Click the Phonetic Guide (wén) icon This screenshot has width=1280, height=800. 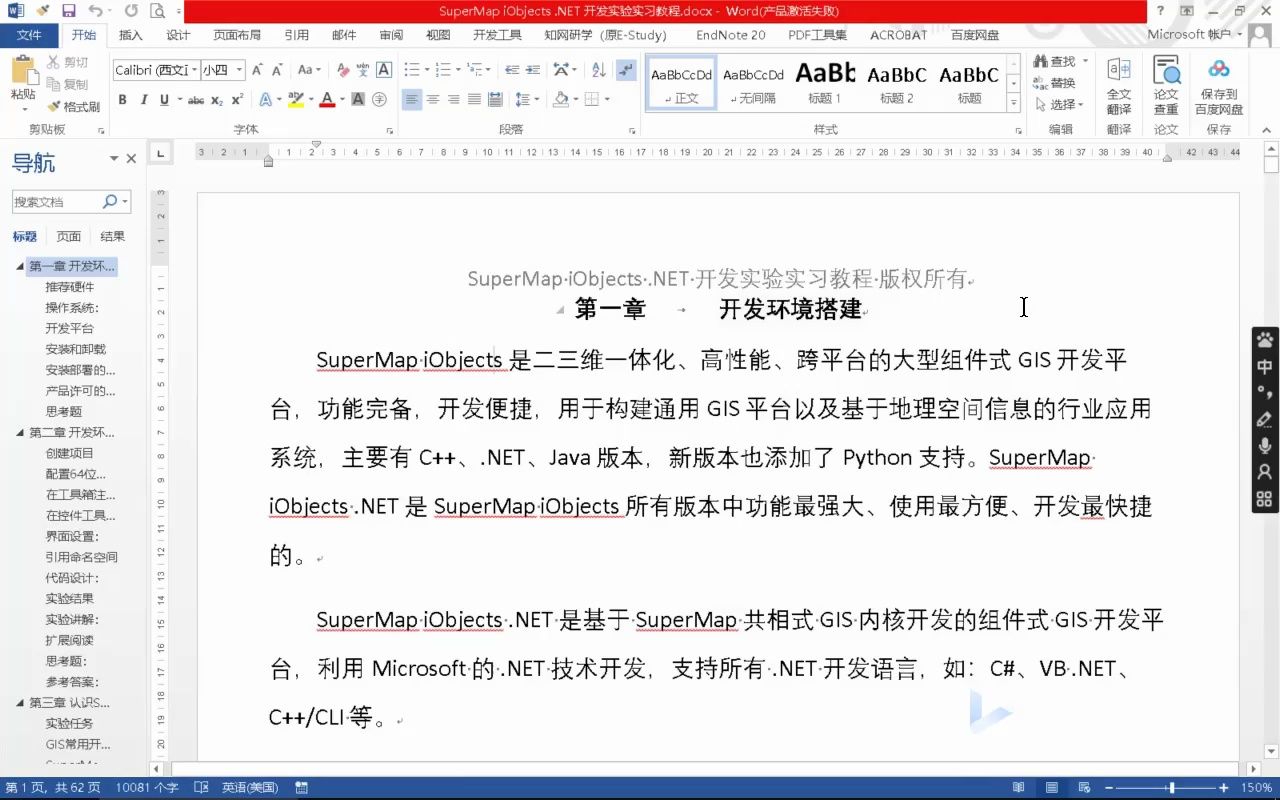(363, 70)
